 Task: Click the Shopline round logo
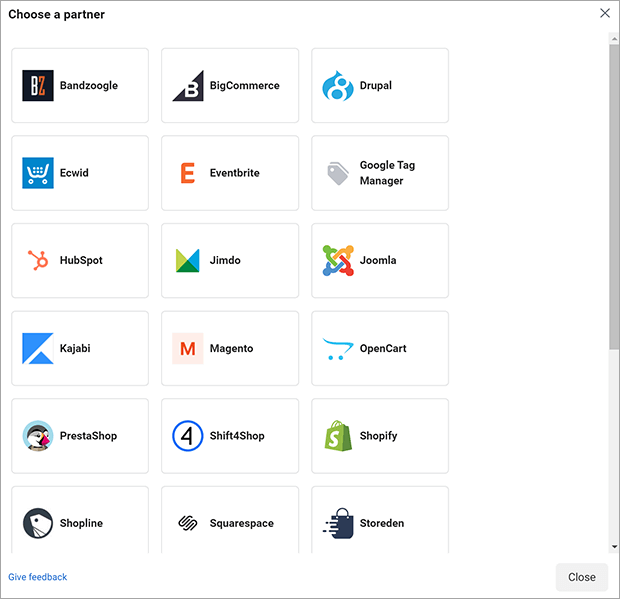38,523
